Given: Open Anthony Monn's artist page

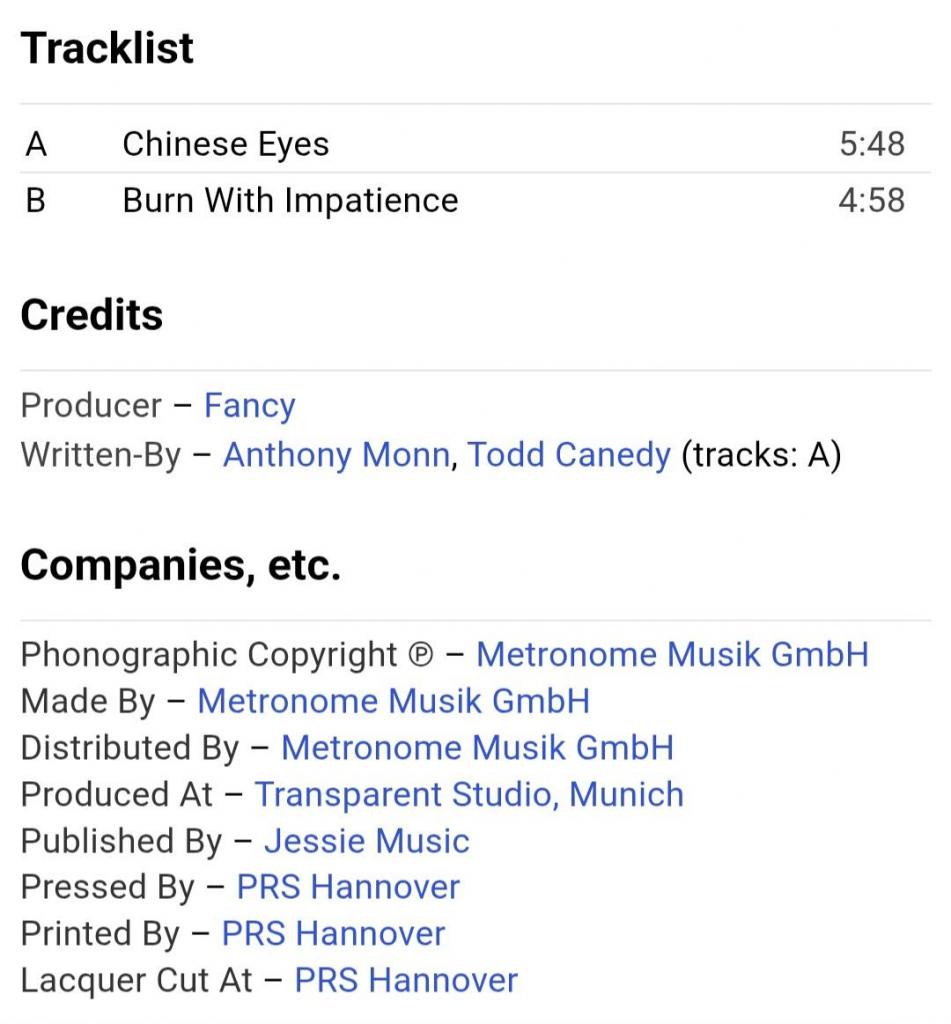Looking at the screenshot, I should click(x=335, y=455).
